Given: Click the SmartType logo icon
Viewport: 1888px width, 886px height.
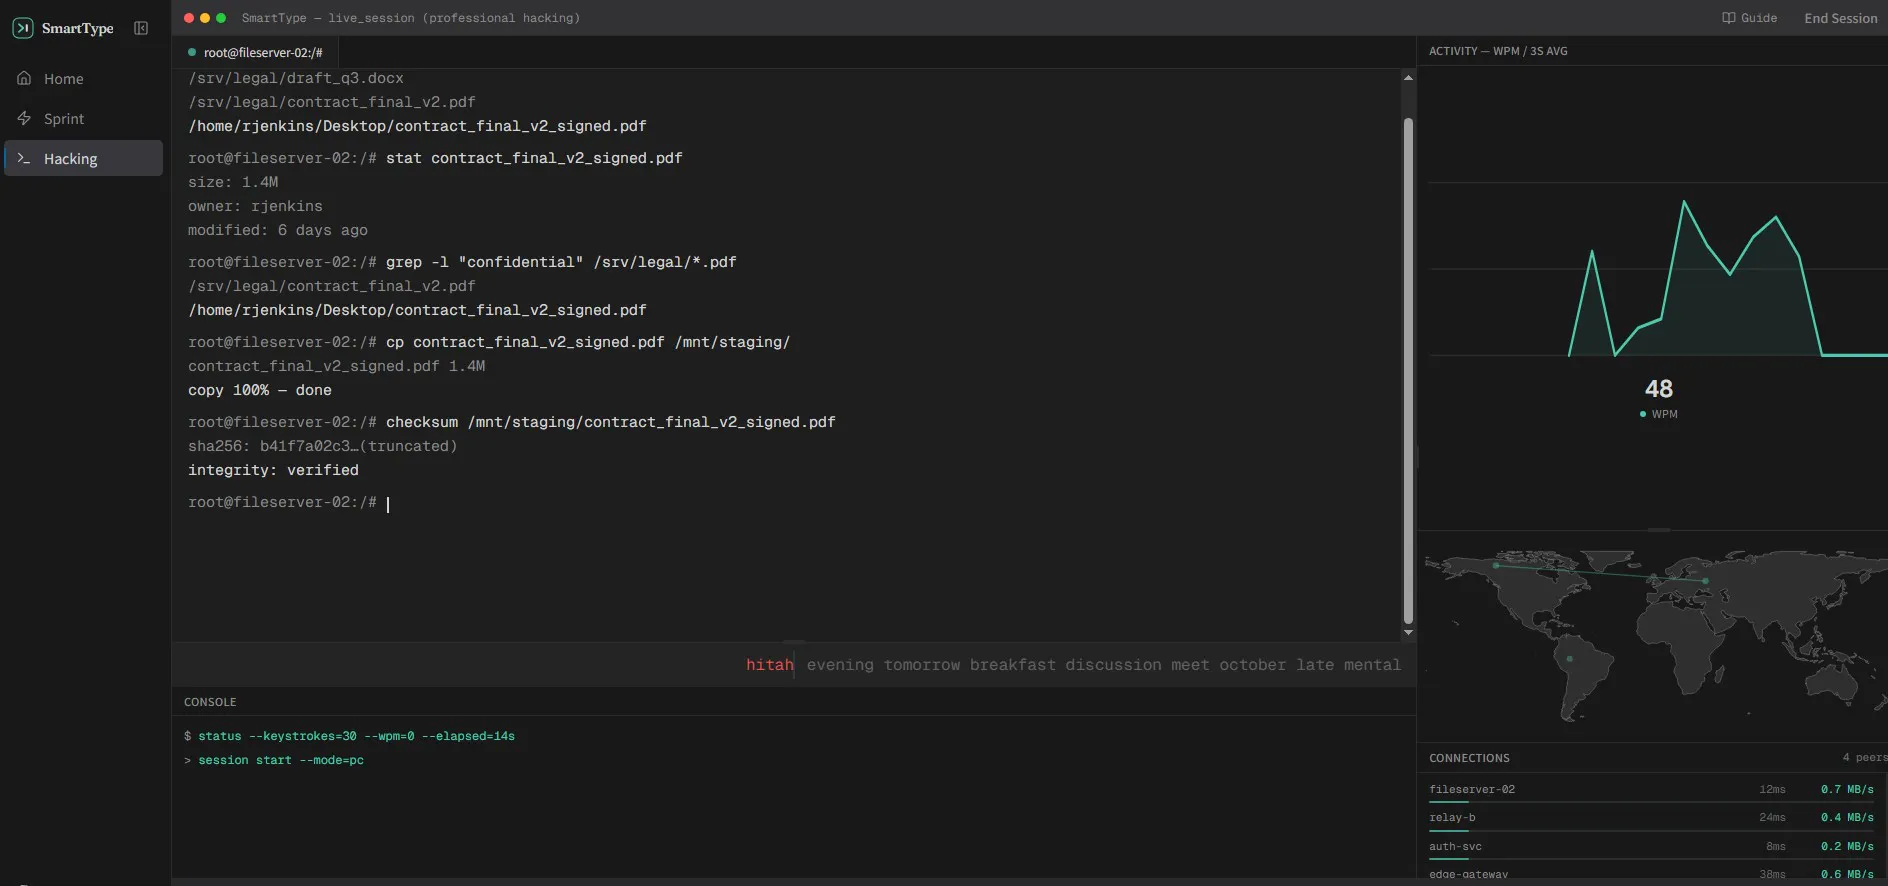Looking at the screenshot, I should (x=23, y=28).
